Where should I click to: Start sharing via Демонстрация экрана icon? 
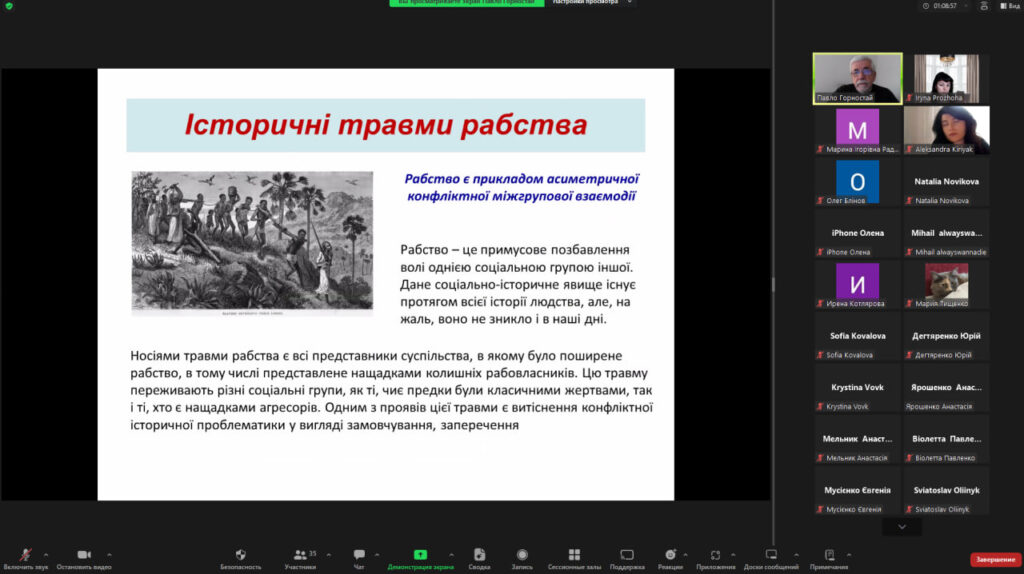(x=420, y=554)
